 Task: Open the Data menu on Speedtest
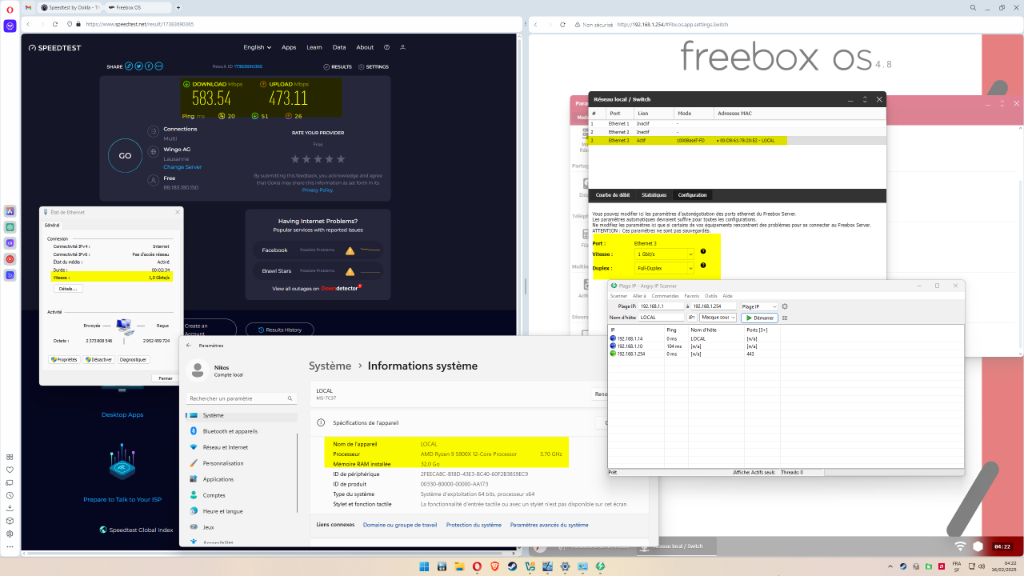click(x=339, y=47)
